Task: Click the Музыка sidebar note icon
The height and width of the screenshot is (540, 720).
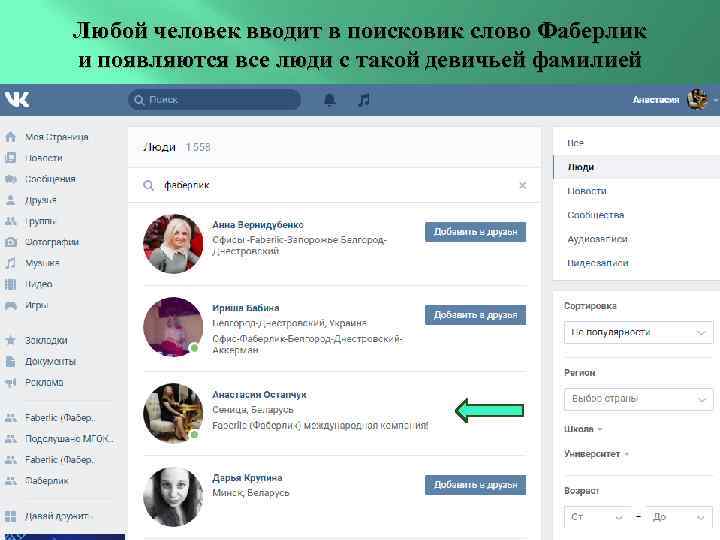Action: click(10, 263)
